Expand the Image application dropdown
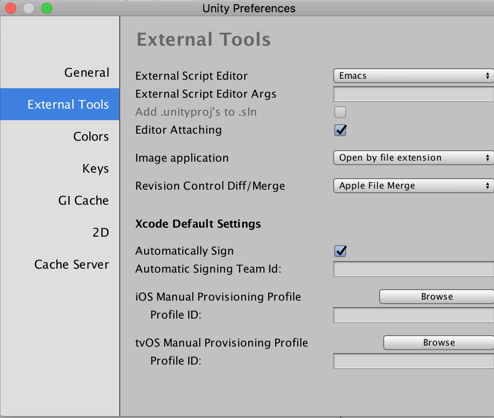The image size is (494, 418). [x=413, y=158]
